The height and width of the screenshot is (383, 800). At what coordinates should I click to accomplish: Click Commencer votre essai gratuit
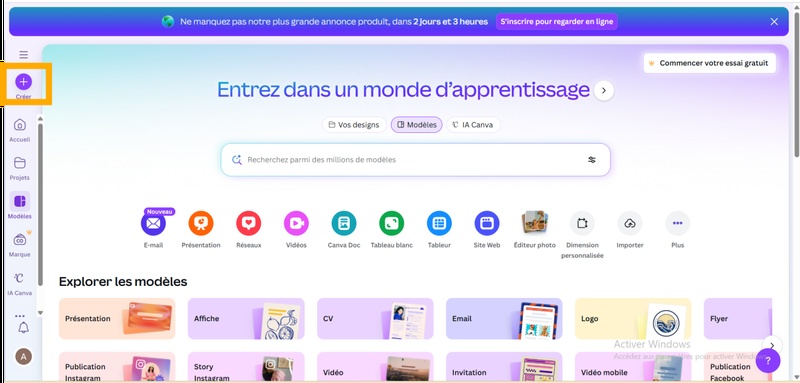pos(709,63)
